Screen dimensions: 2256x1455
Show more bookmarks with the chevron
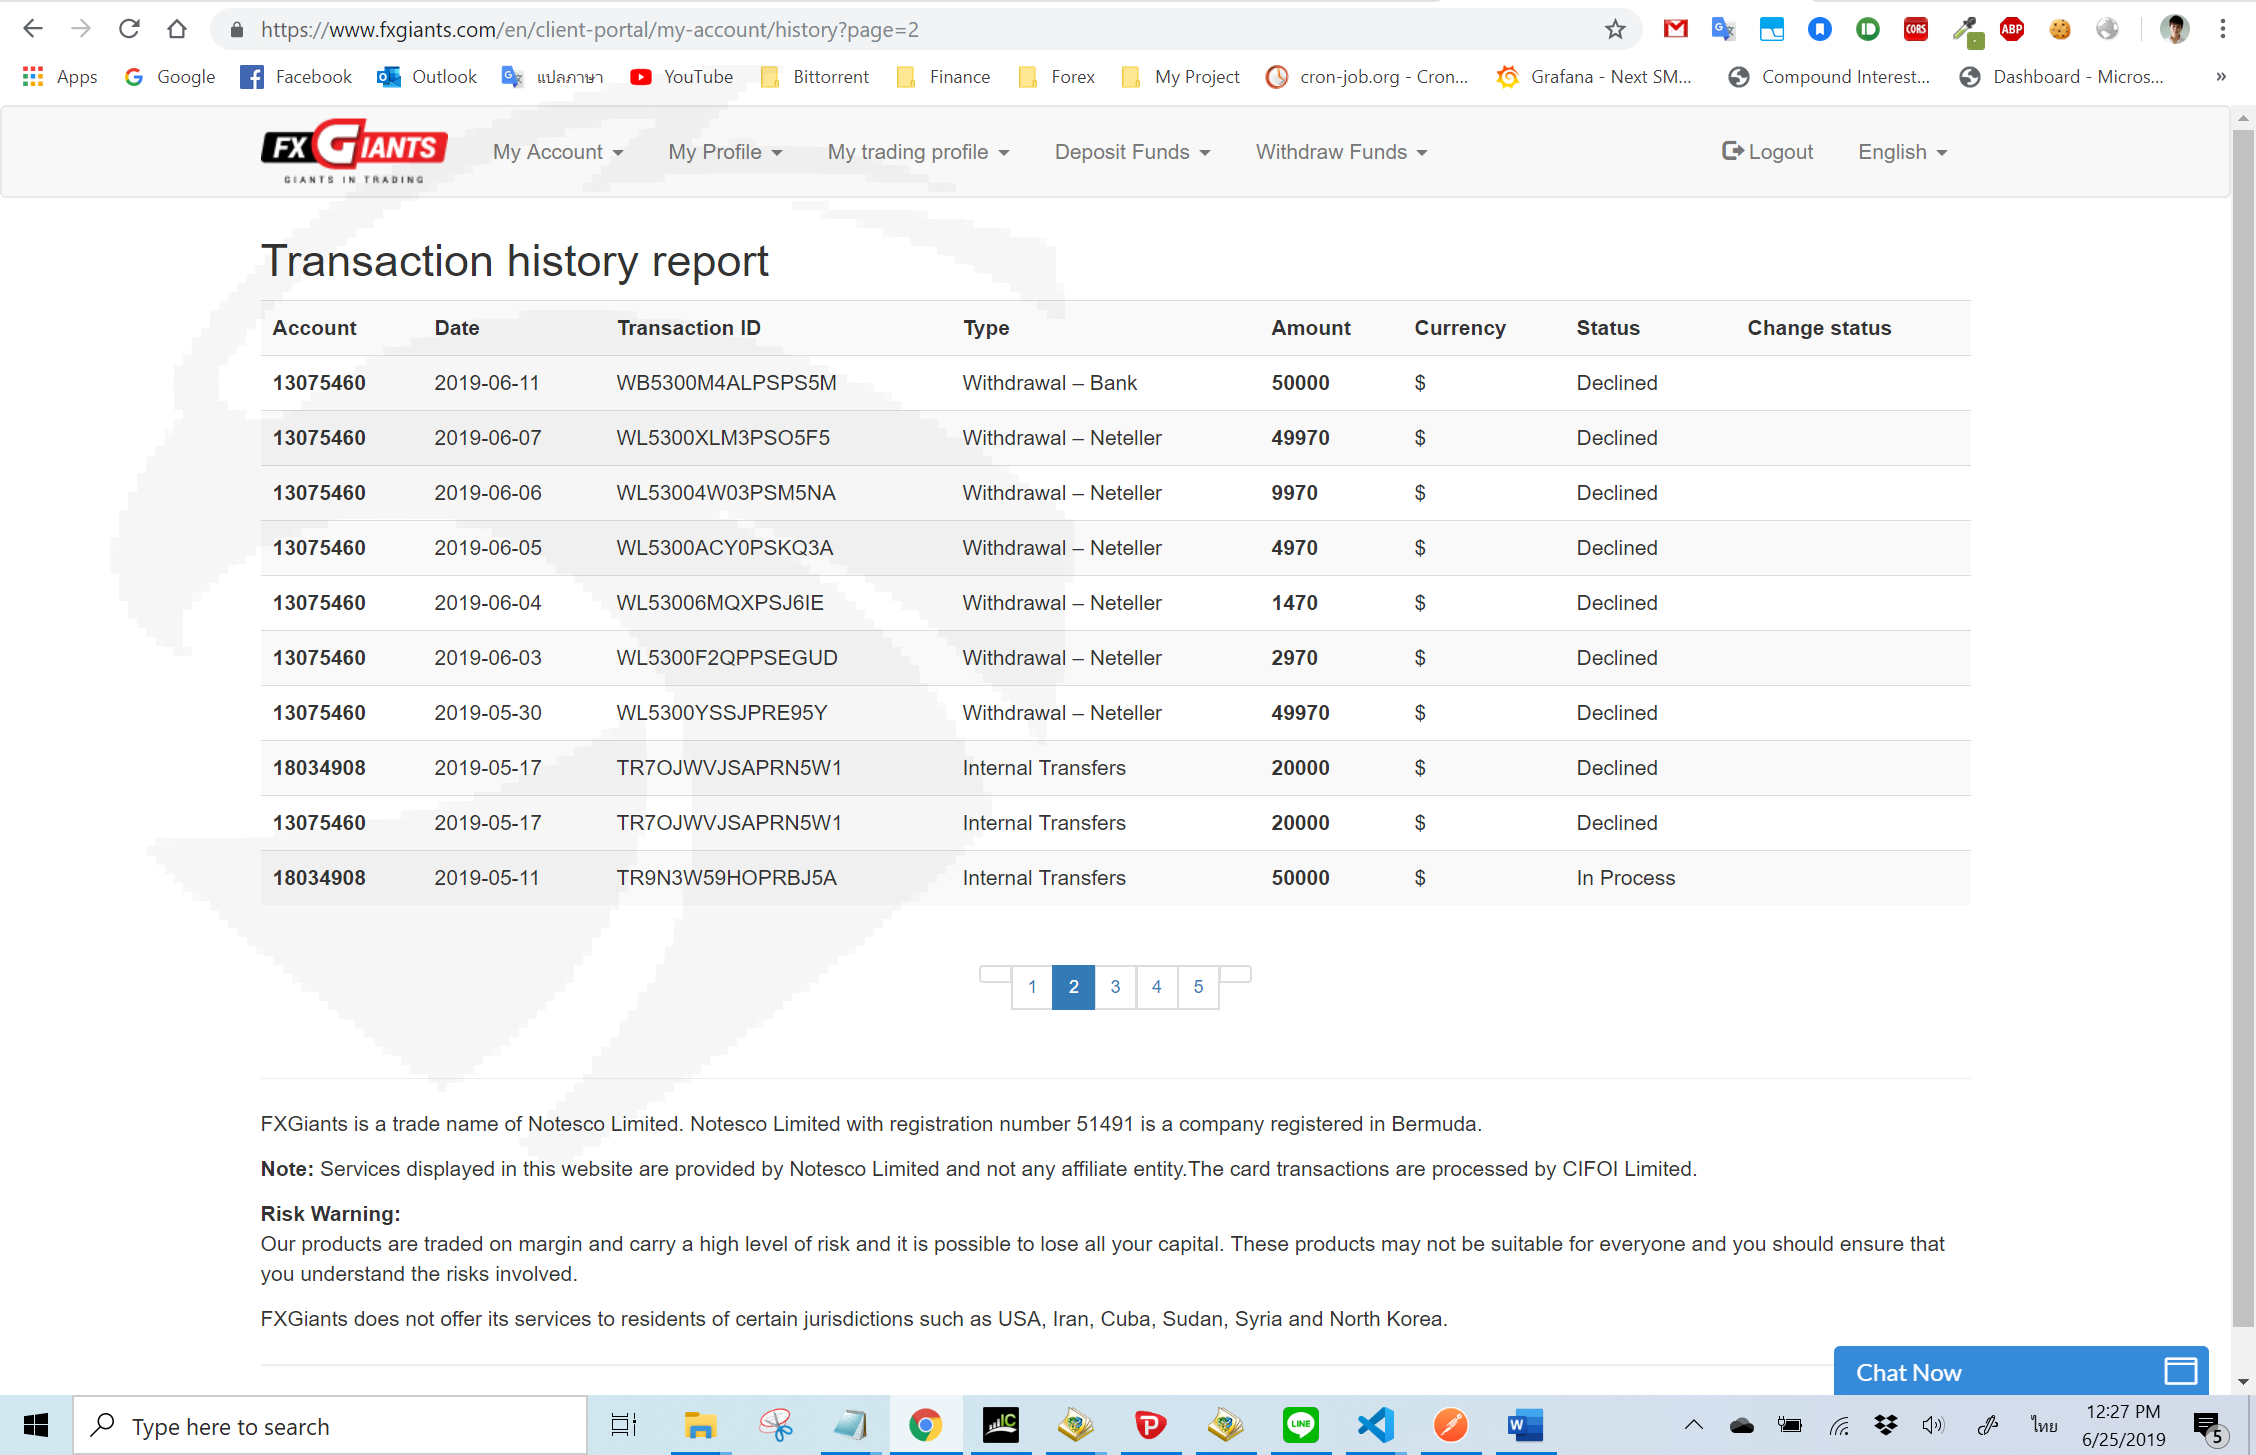2221,77
